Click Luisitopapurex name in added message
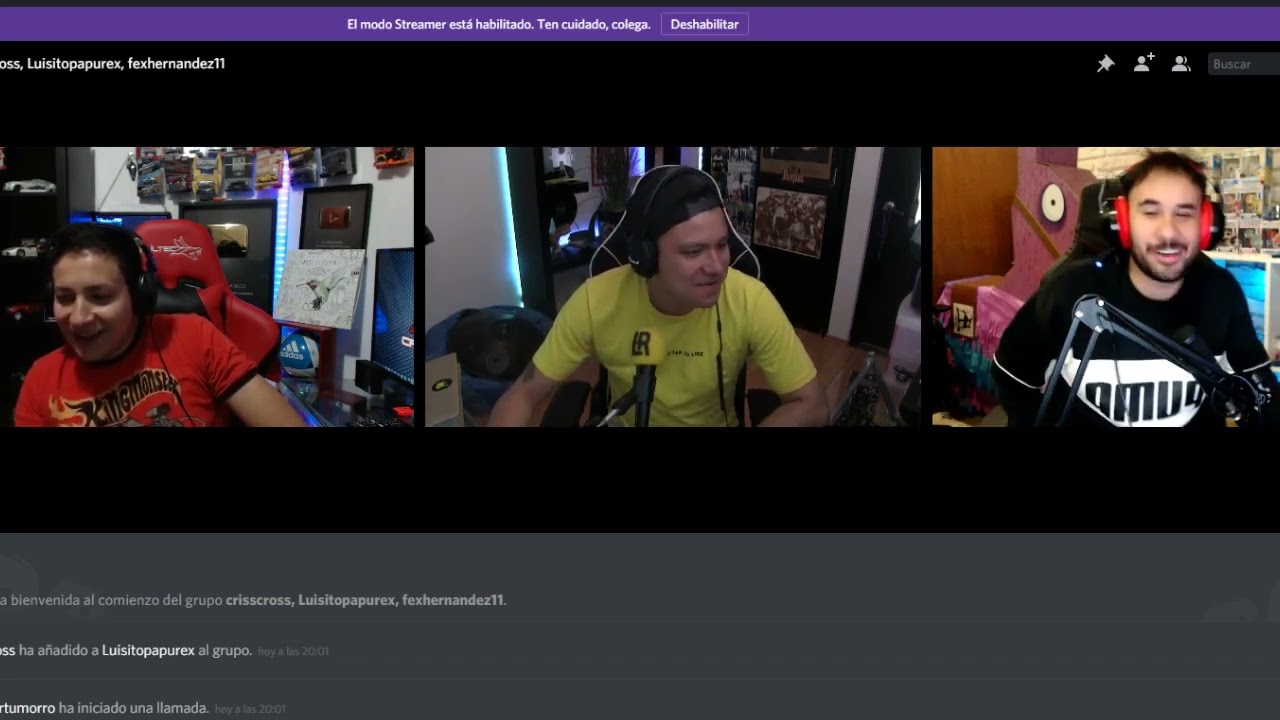Screen dimensions: 1280x720 (x=148, y=650)
